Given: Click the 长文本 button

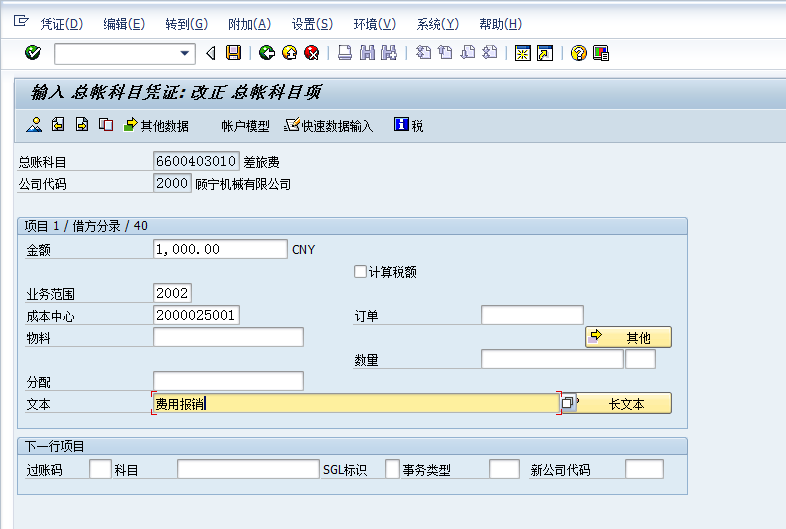Looking at the screenshot, I should coord(624,404).
